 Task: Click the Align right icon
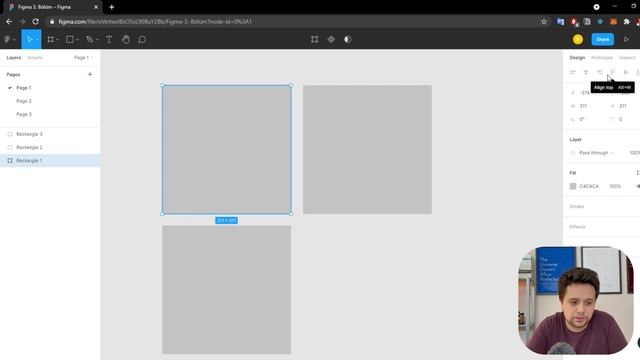(x=600, y=72)
